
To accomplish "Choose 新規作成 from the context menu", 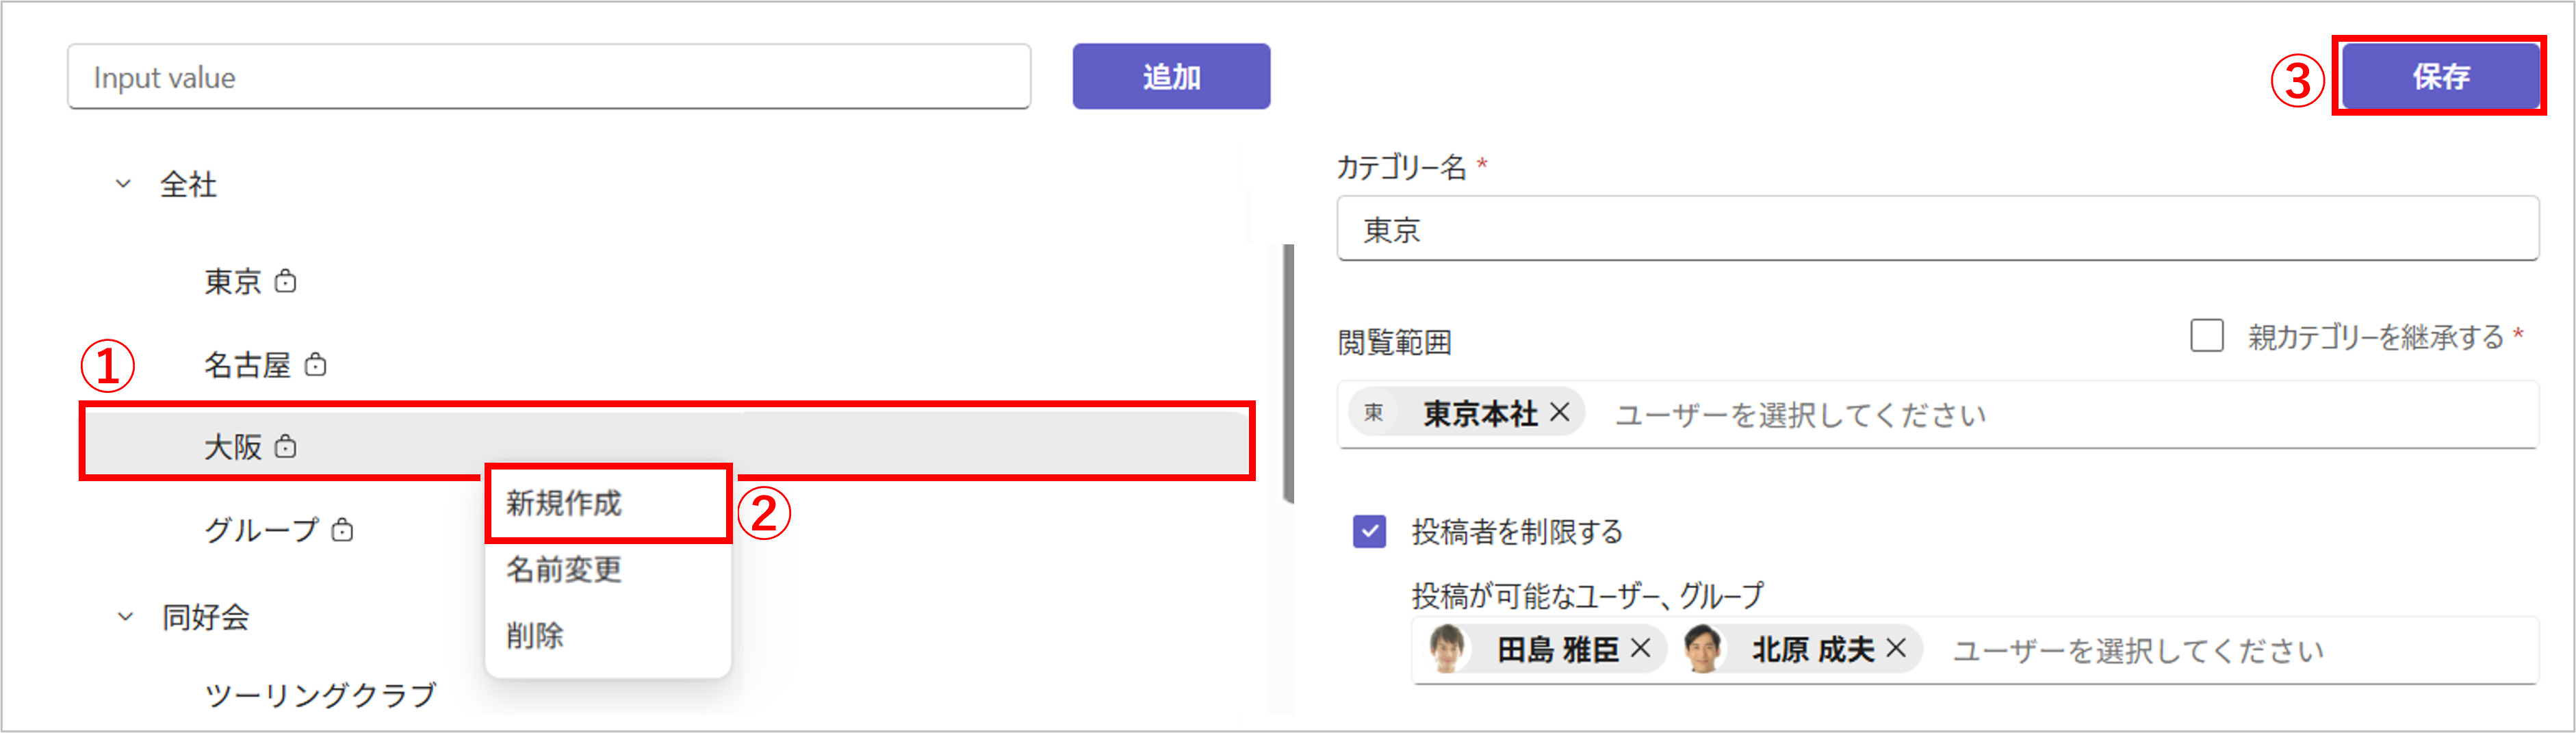I will 564,503.
